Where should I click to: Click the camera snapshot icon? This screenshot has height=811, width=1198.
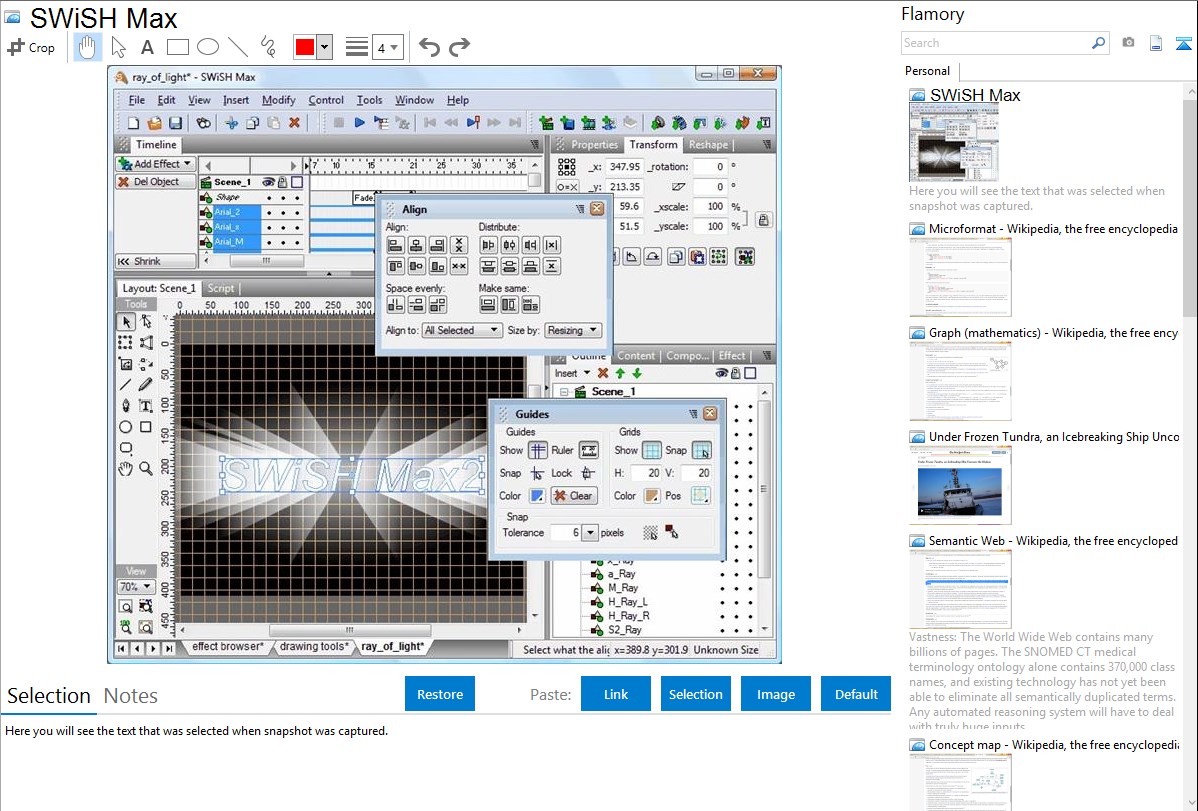coord(1128,43)
